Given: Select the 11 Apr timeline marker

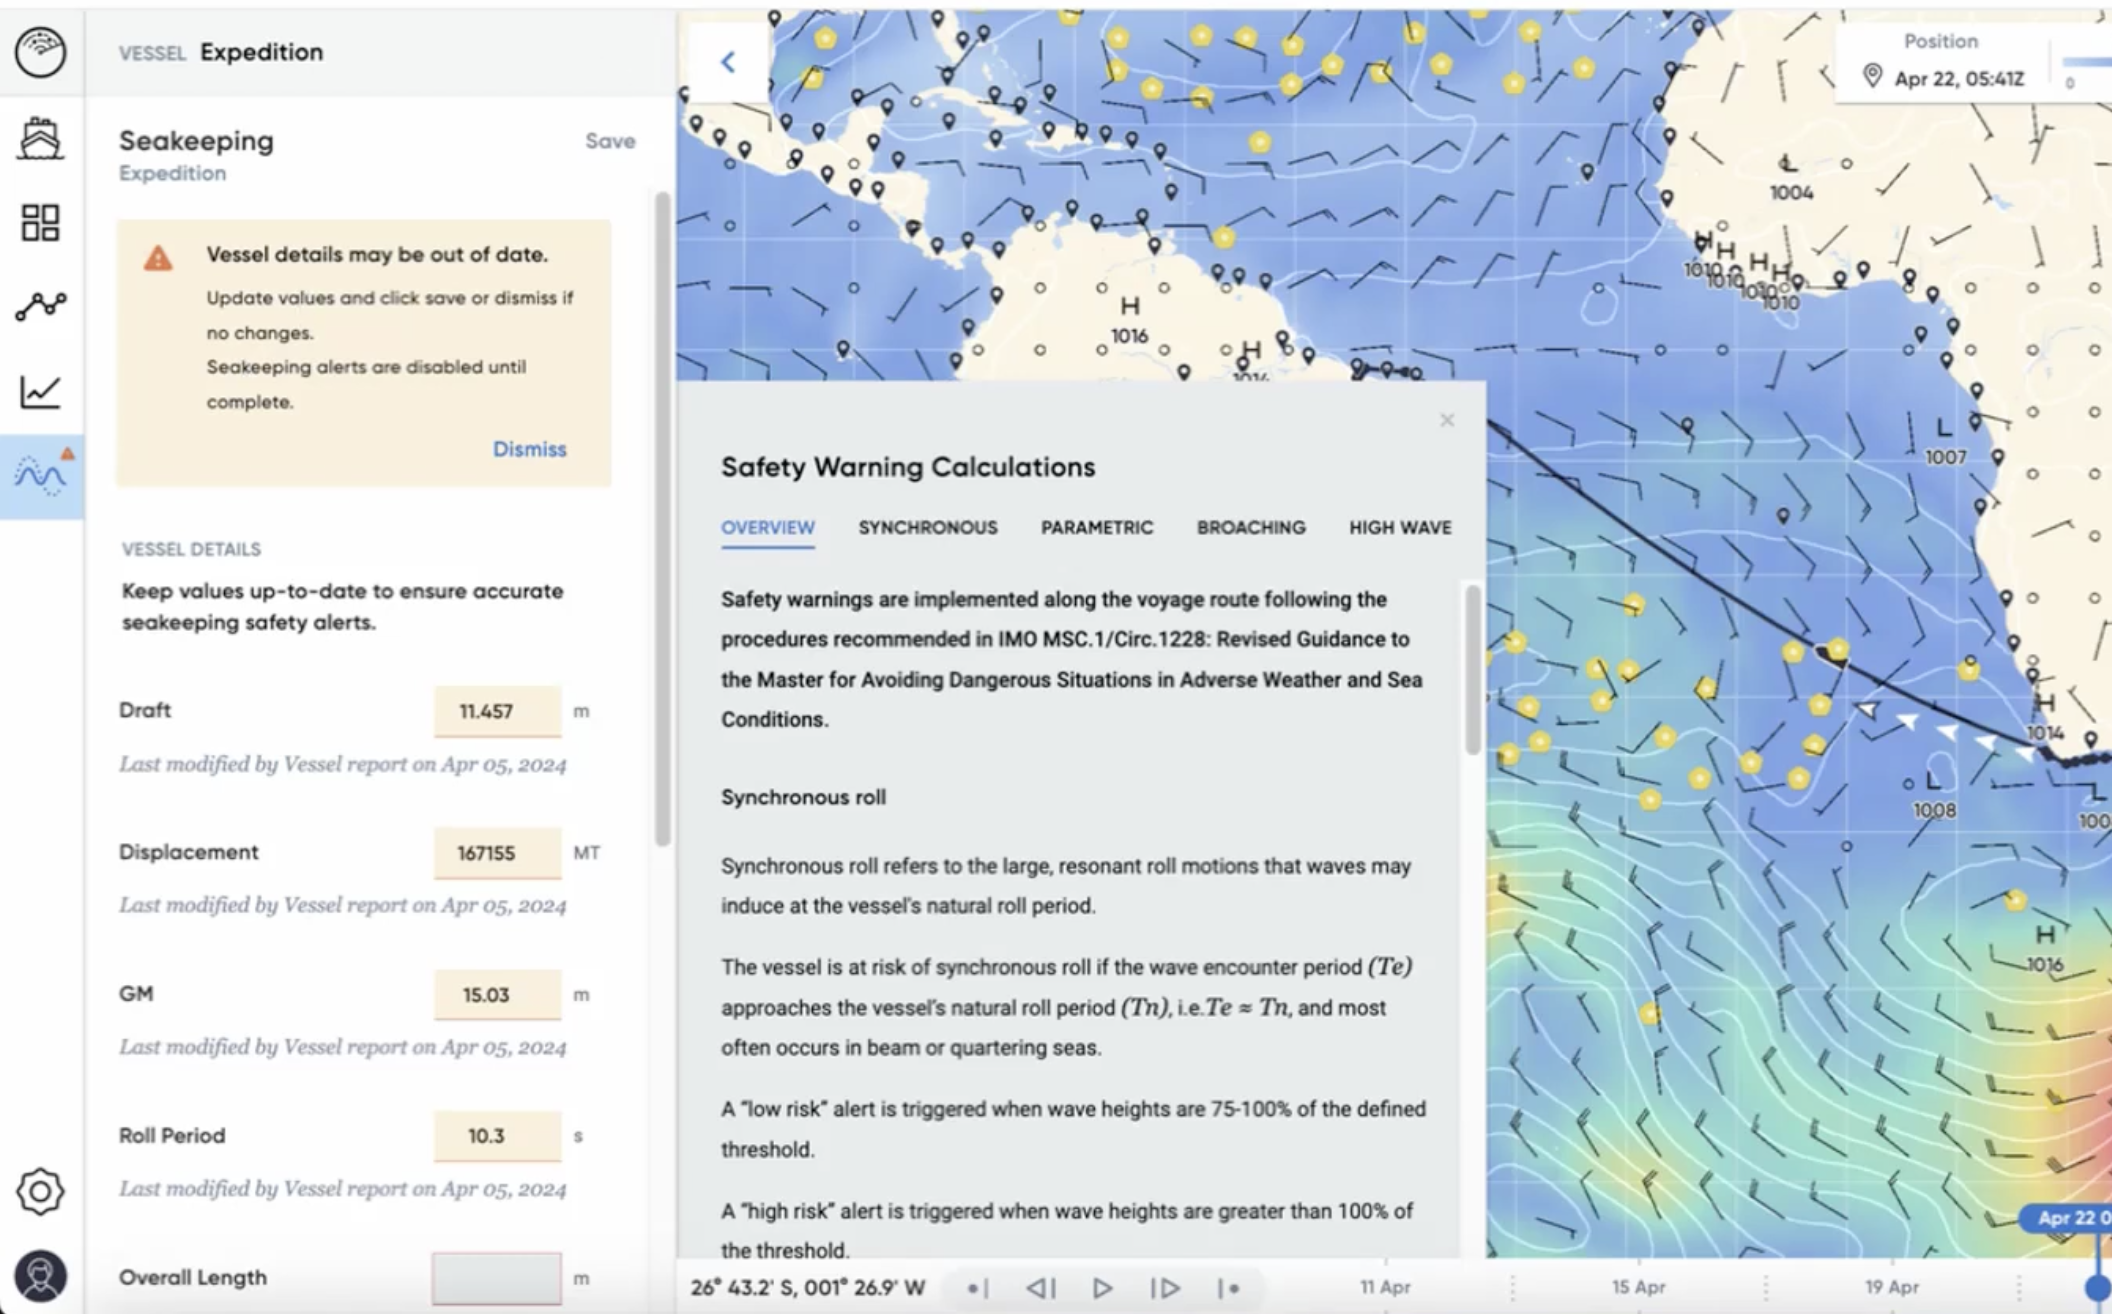Looking at the screenshot, I should pos(1385,1287).
